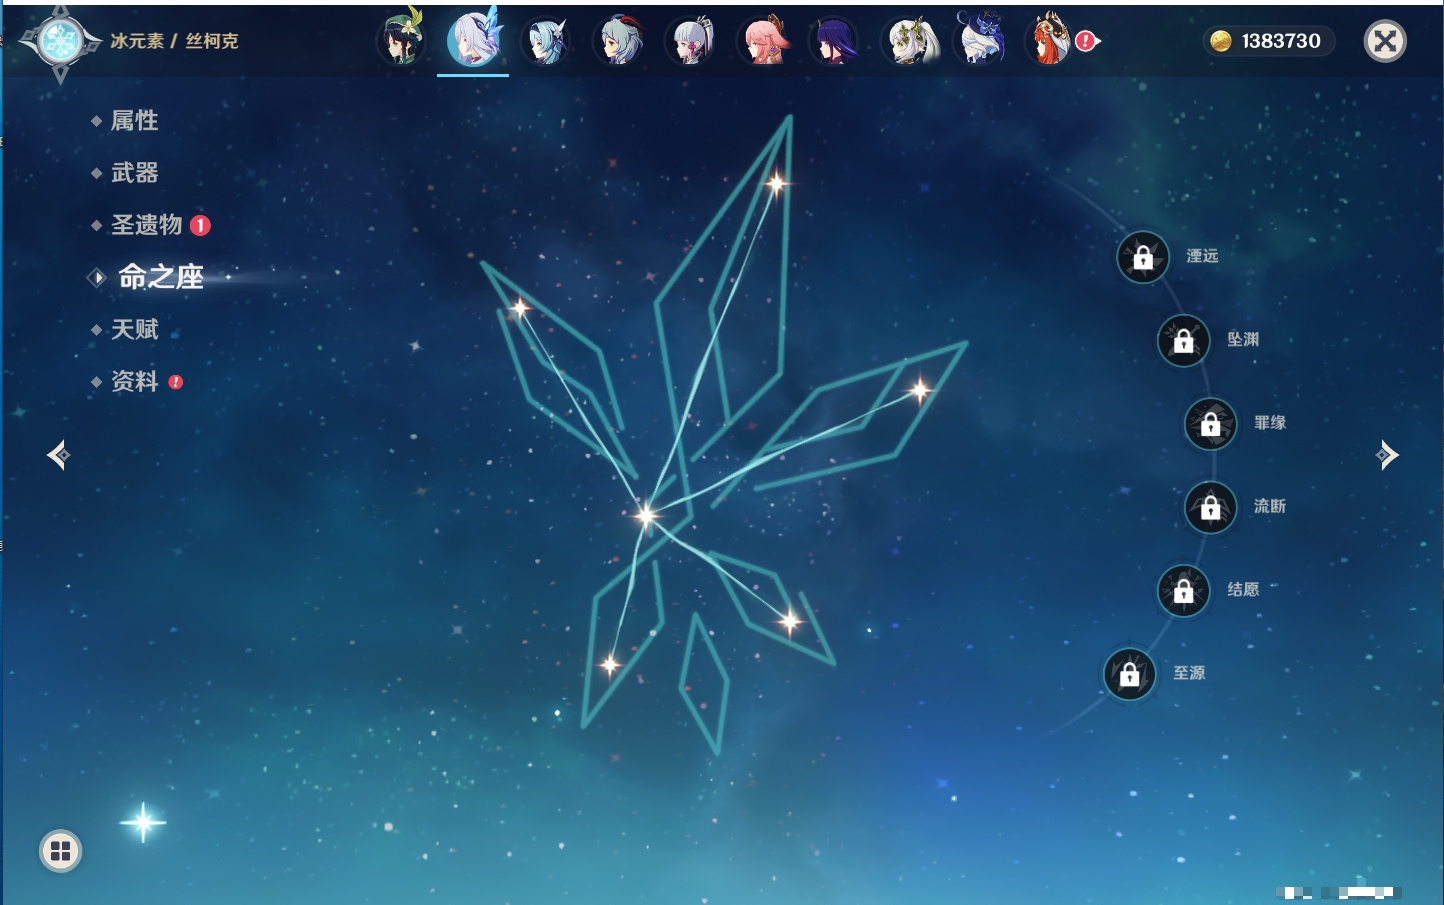This screenshot has width=1444, height=905.
Task: Switch to Nahida's character avatar
Action: (x=908, y=42)
